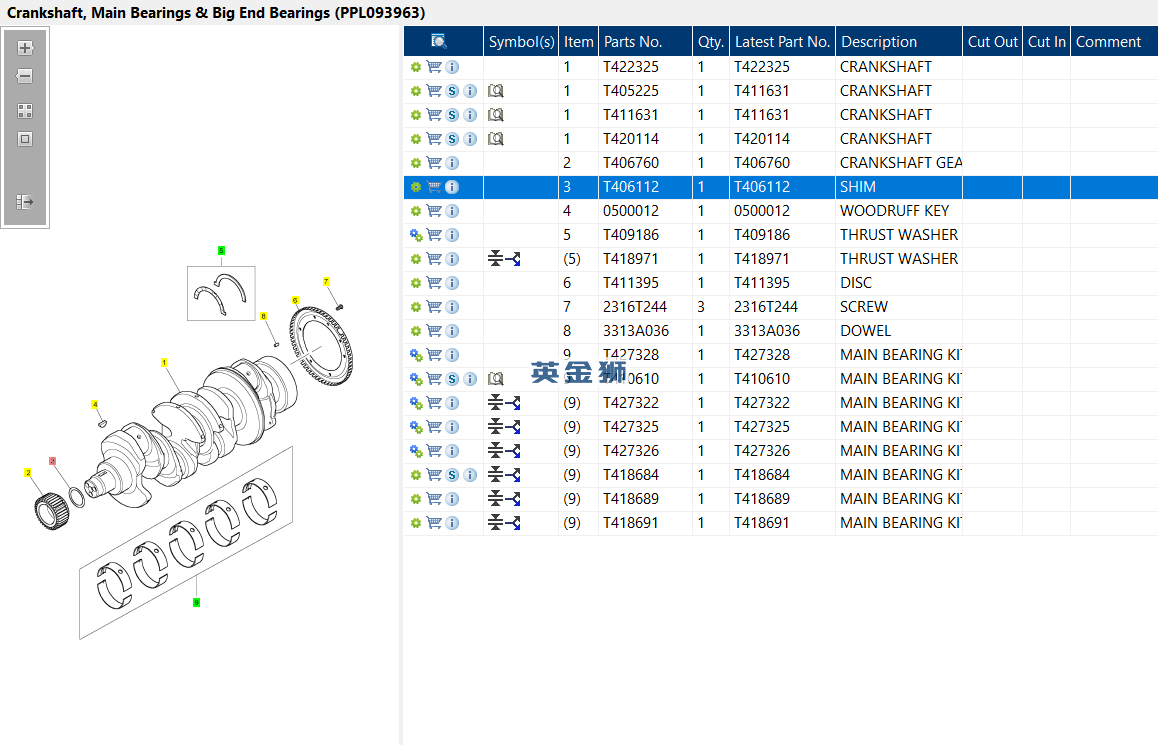Viewport: 1158px width, 745px height.
Task: Show info for T427326 bearing kit
Action: pos(452,451)
